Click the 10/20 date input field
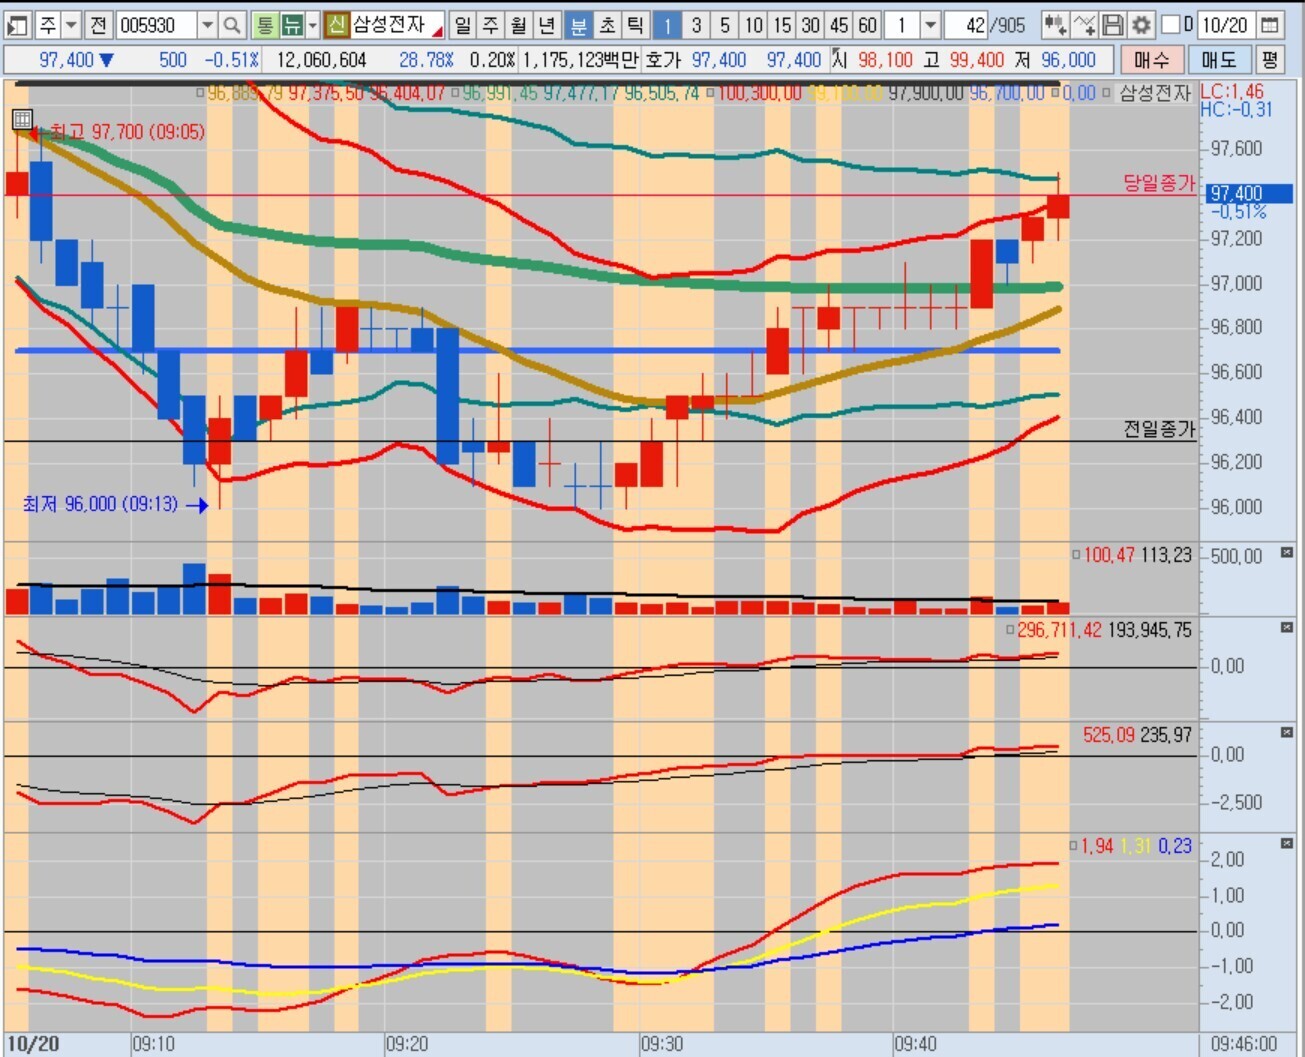Image resolution: width=1305 pixels, height=1057 pixels. (x=1224, y=25)
